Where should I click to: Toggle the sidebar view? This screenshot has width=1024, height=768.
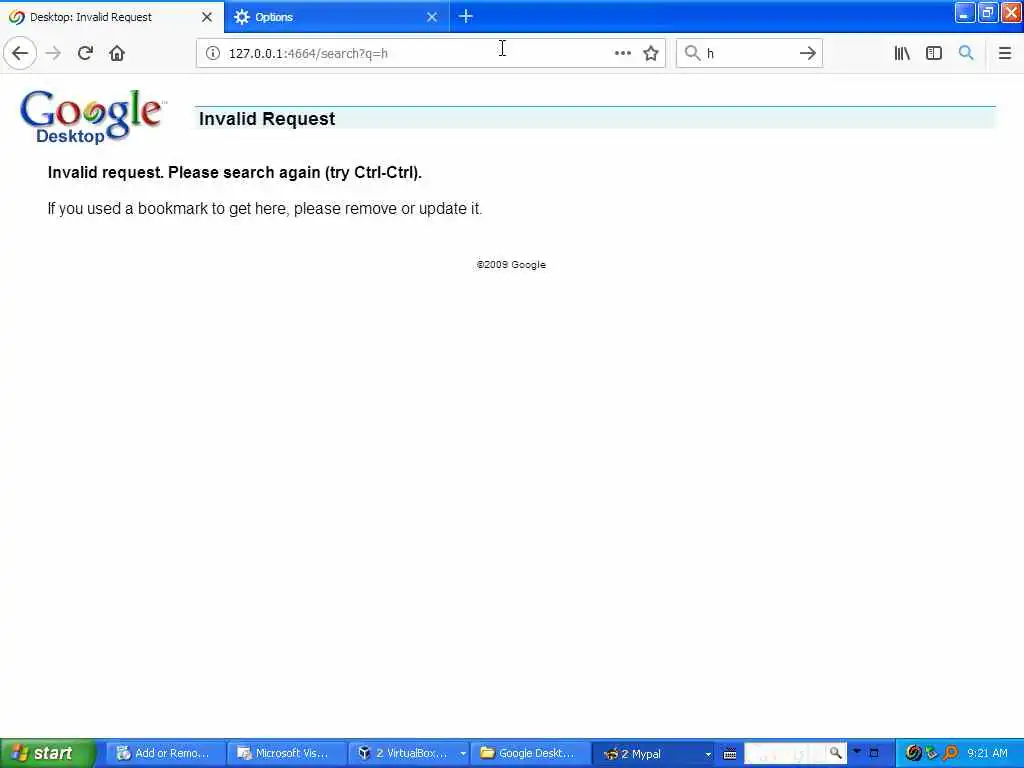point(934,53)
